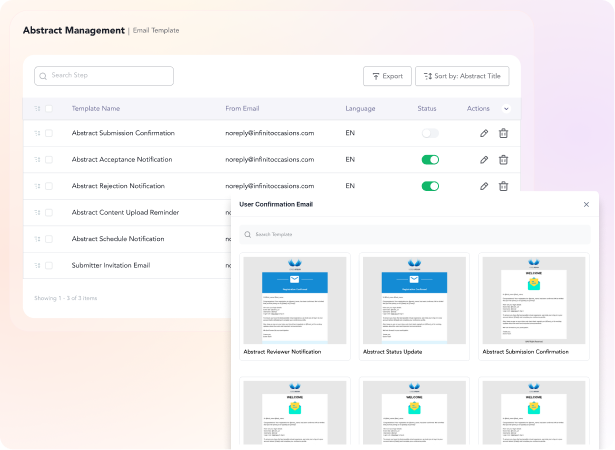Enable status toggle for Abstract Submission Confirmation

coord(430,133)
